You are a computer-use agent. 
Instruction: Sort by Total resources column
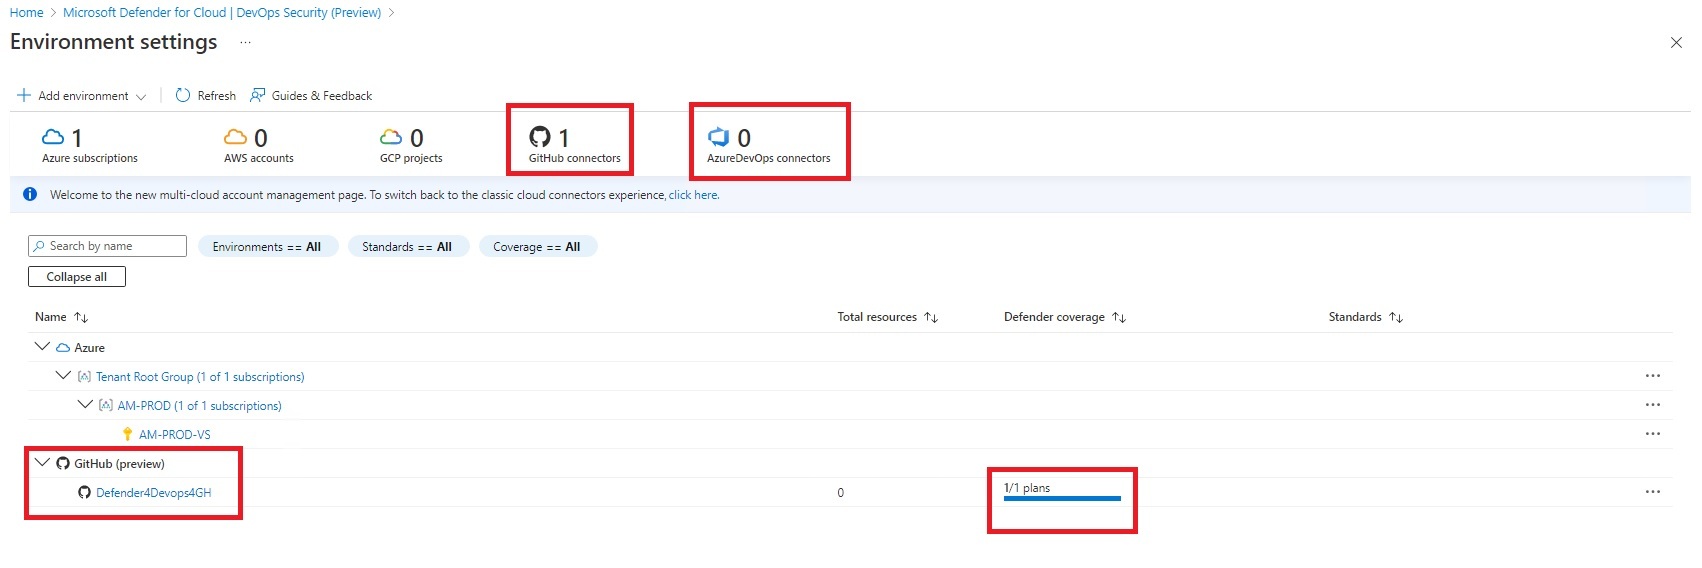point(931,317)
